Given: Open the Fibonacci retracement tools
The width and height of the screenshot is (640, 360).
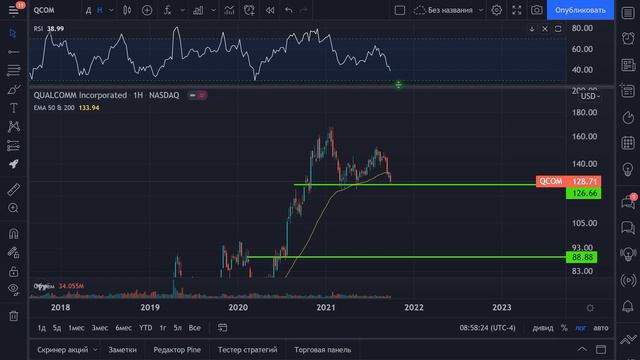Looking at the screenshot, I should tap(13, 70).
